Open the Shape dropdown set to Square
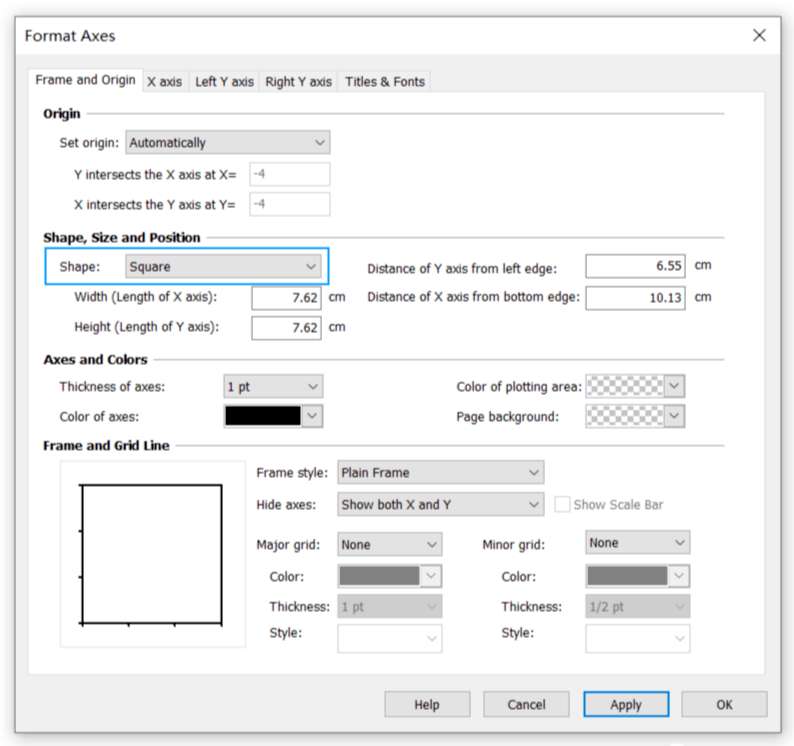The width and height of the screenshot is (794, 746). [222, 267]
